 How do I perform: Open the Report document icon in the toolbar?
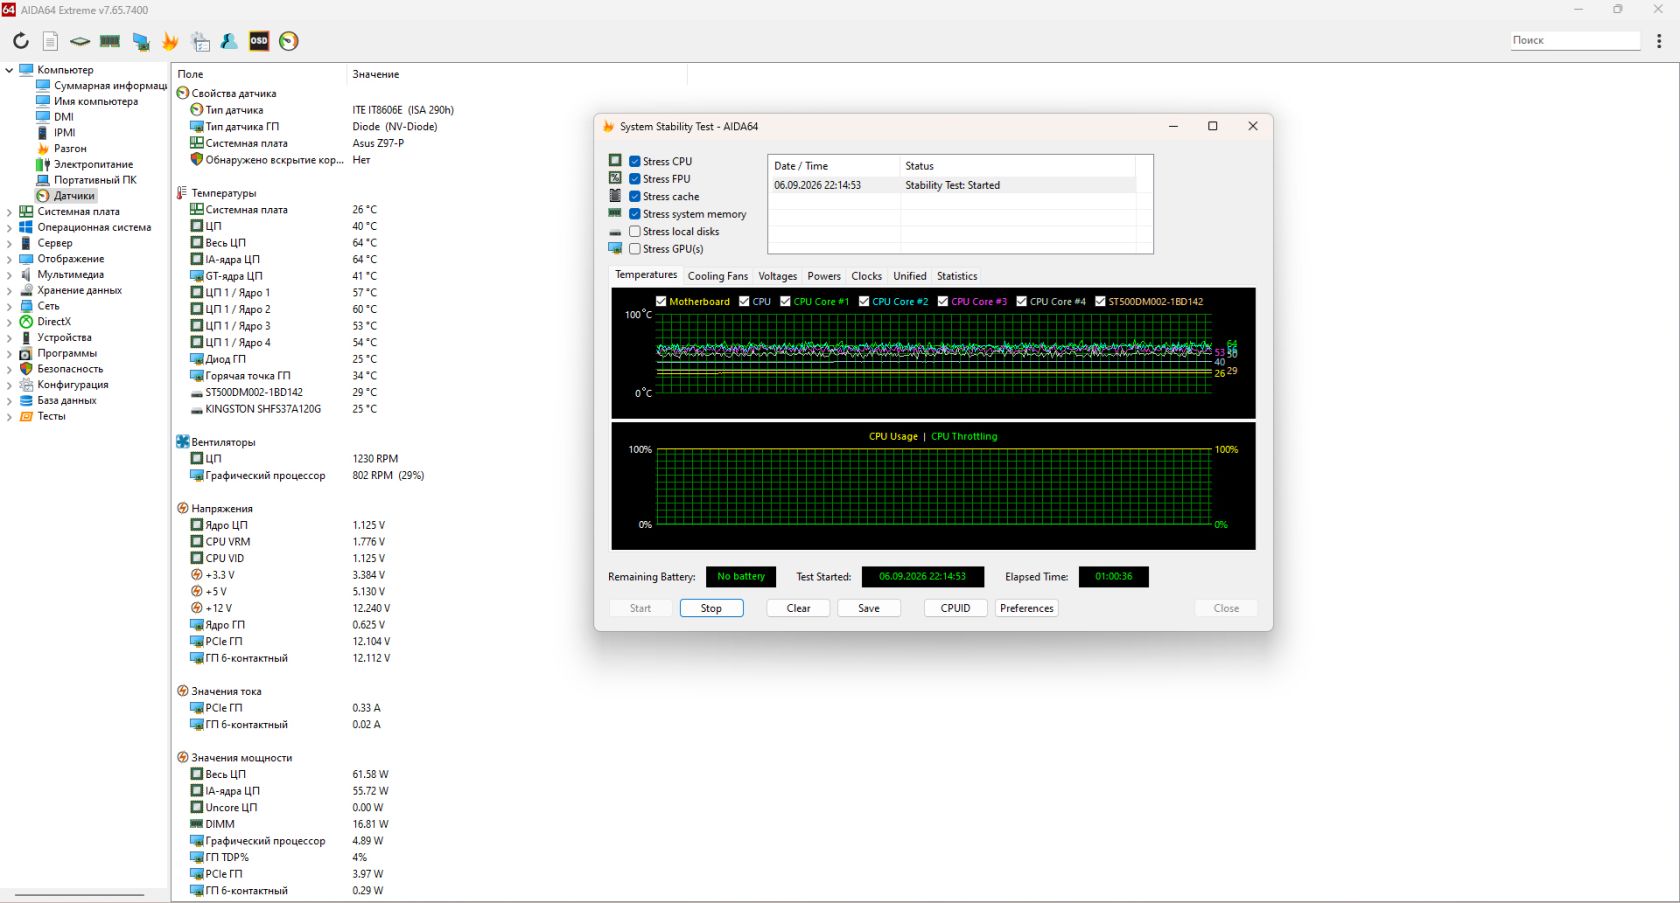pyautogui.click(x=50, y=41)
